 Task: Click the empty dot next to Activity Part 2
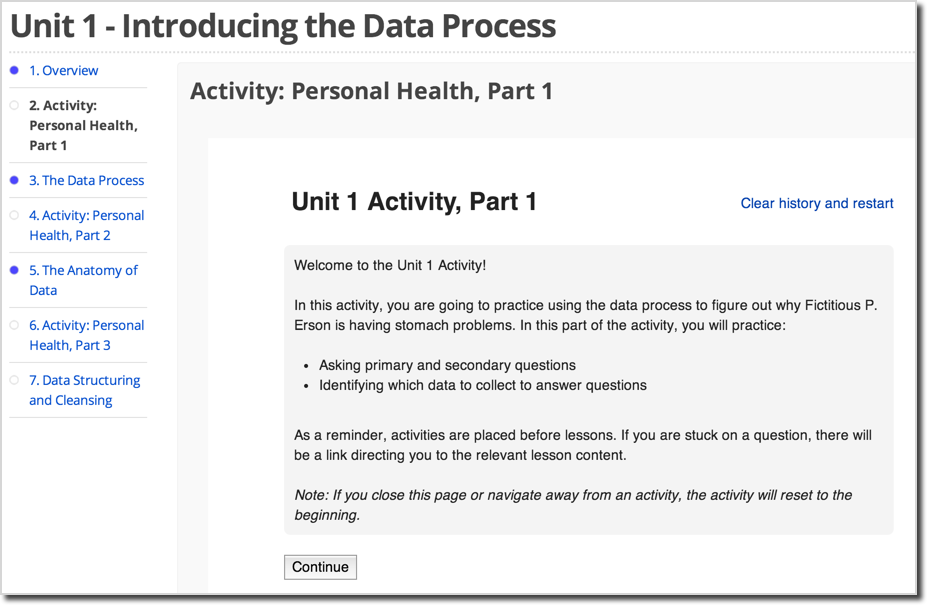pos(14,215)
